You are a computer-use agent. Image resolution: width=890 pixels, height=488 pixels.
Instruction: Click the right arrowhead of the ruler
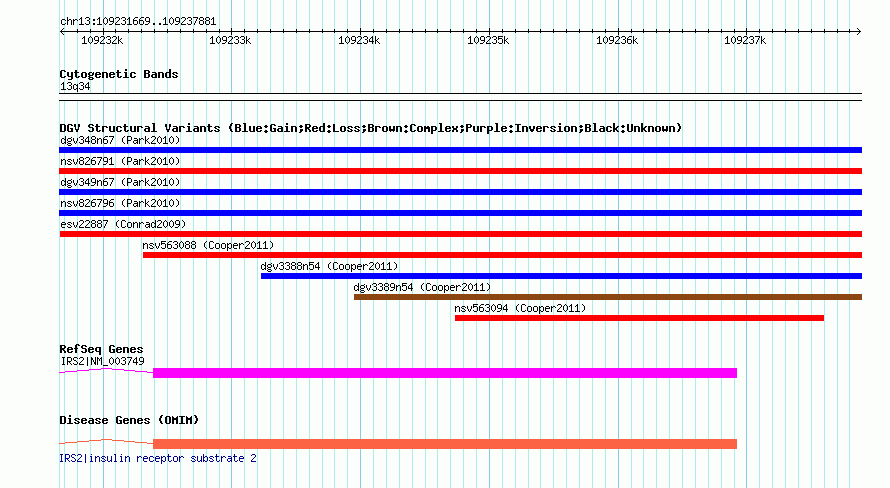coord(859,32)
